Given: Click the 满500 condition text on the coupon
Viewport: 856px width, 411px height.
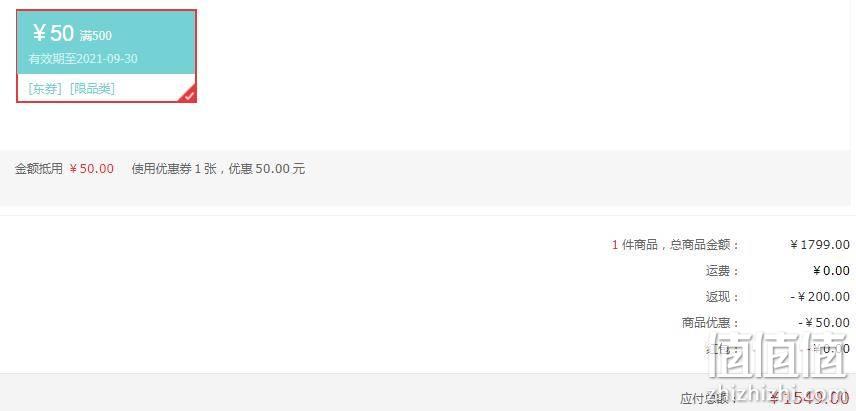Looking at the screenshot, I should tap(96, 36).
